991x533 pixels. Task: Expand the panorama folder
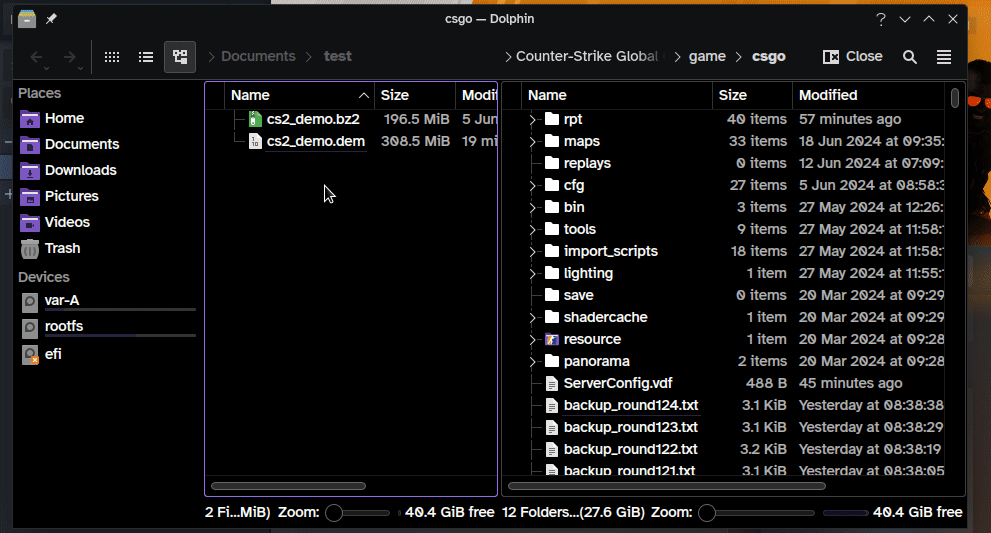pos(532,362)
